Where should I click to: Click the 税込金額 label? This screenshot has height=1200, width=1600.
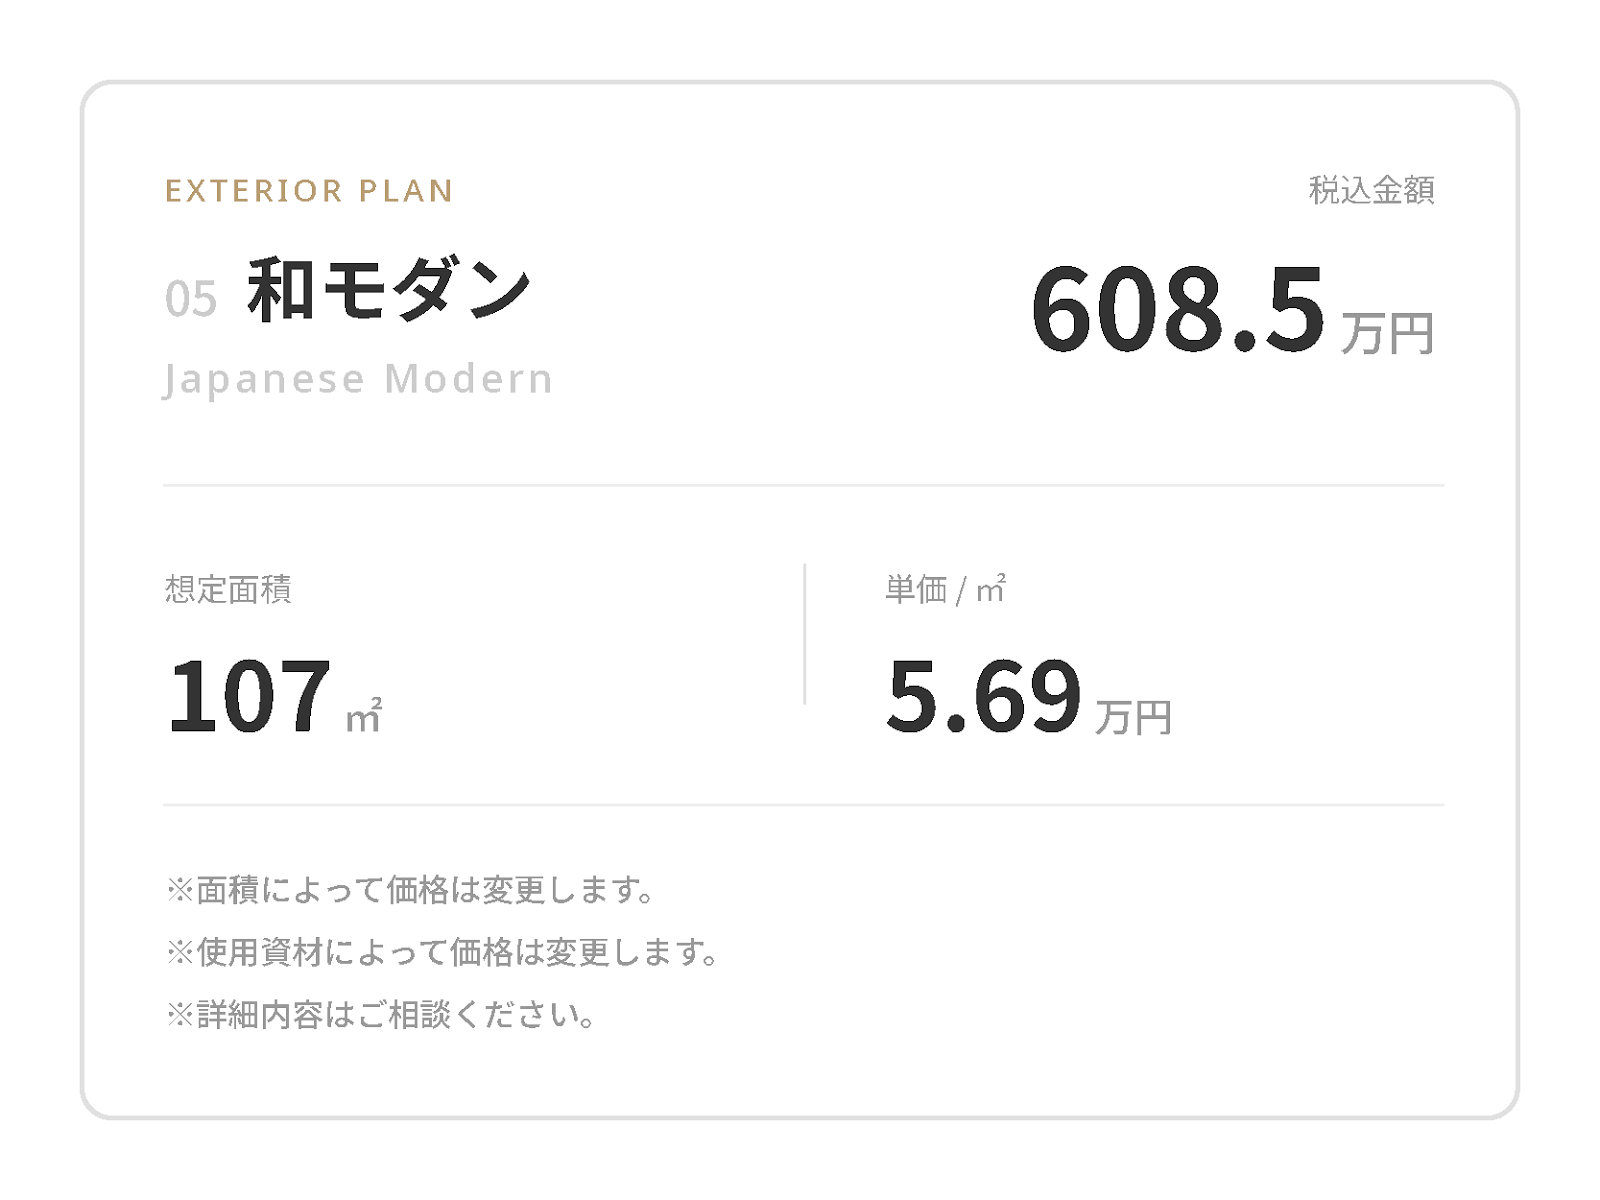(1372, 190)
